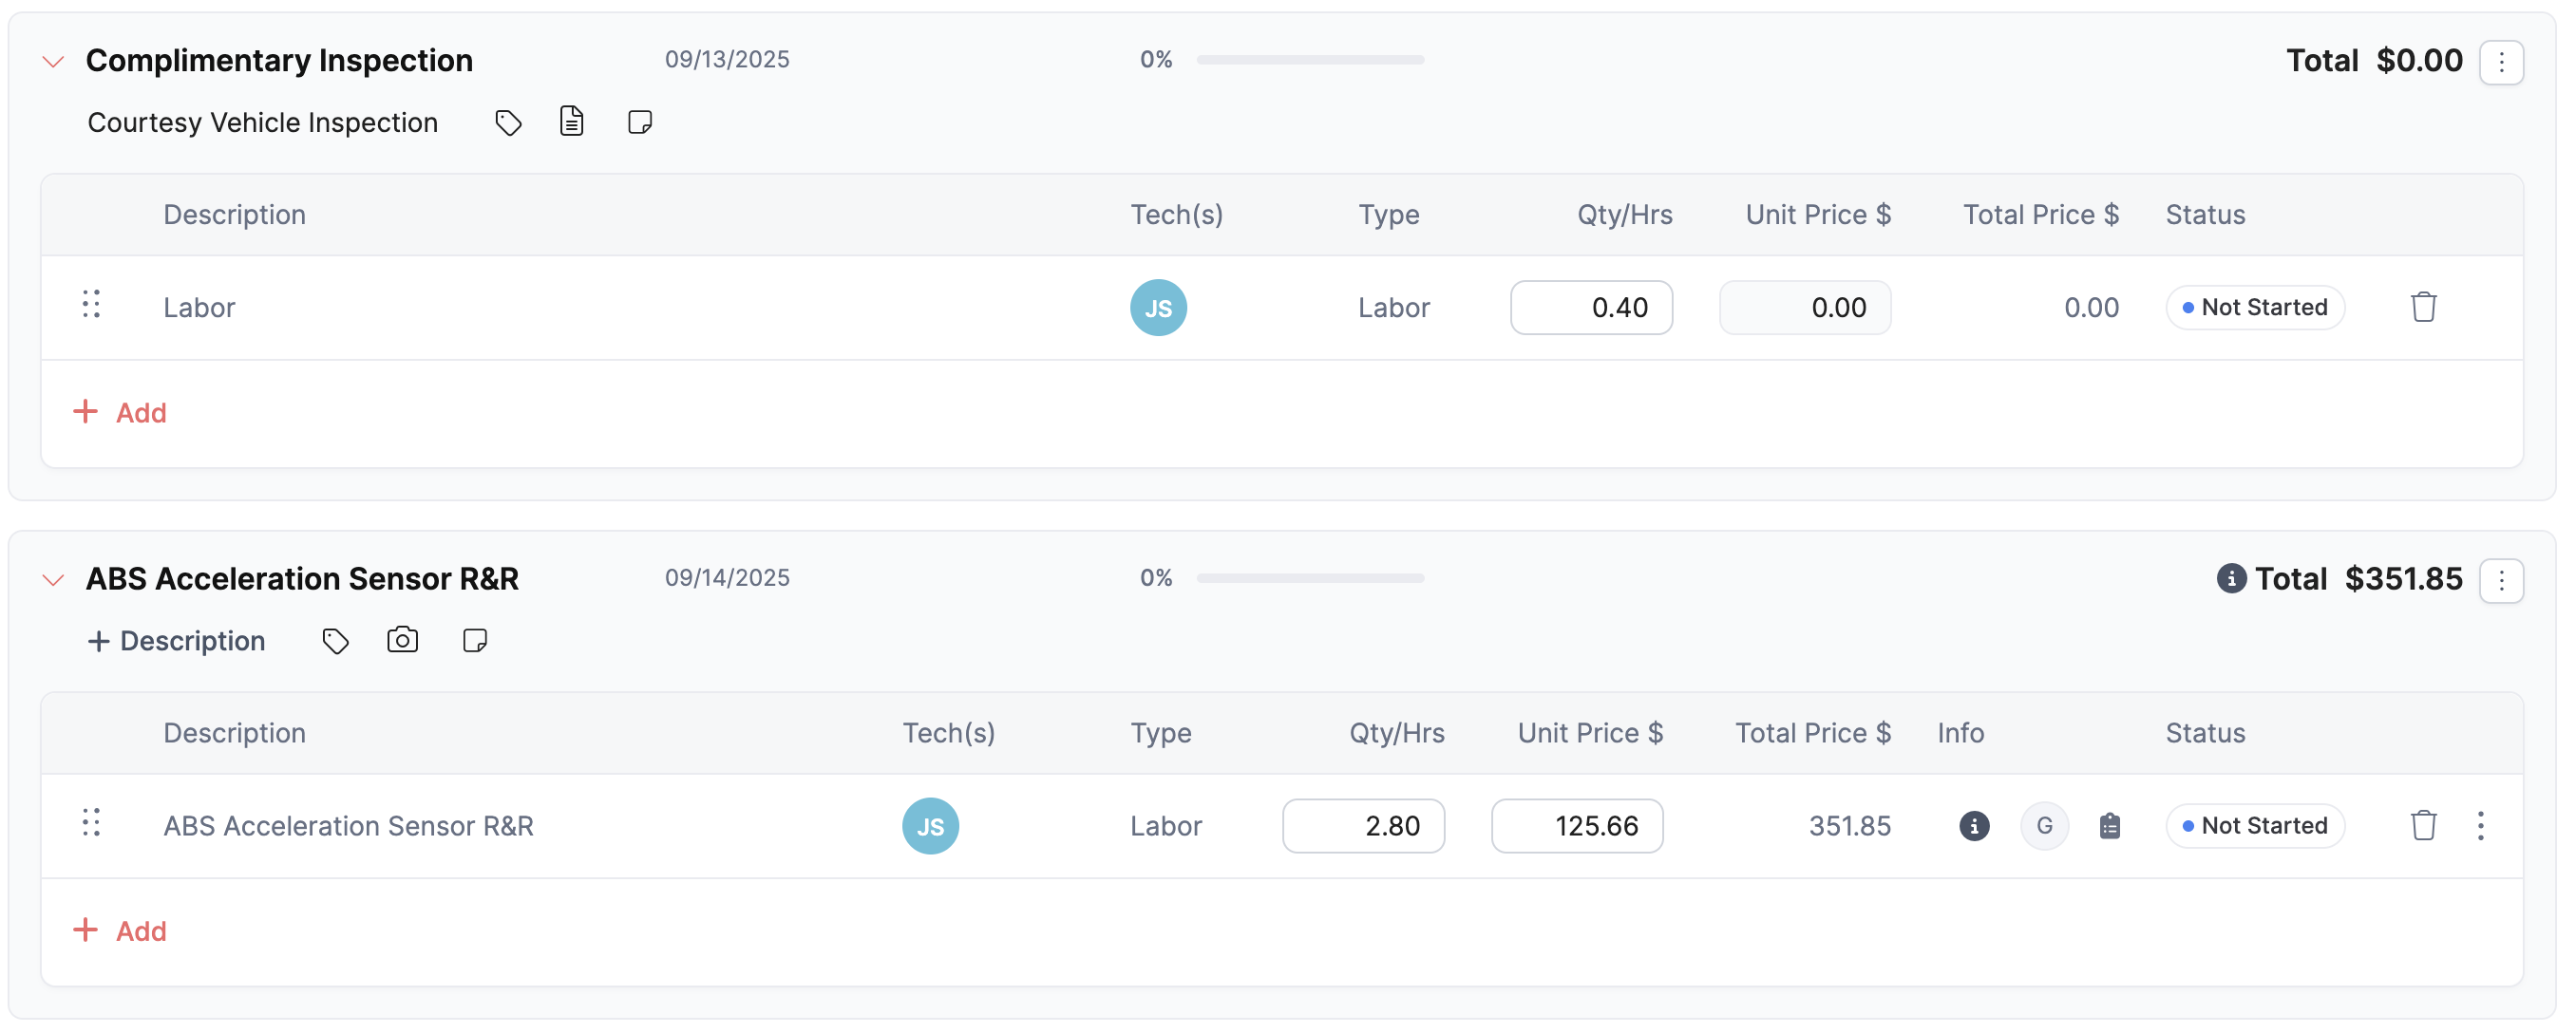Click info icon in ABS row Info column
The image size is (2576, 1033).
pos(1973,827)
